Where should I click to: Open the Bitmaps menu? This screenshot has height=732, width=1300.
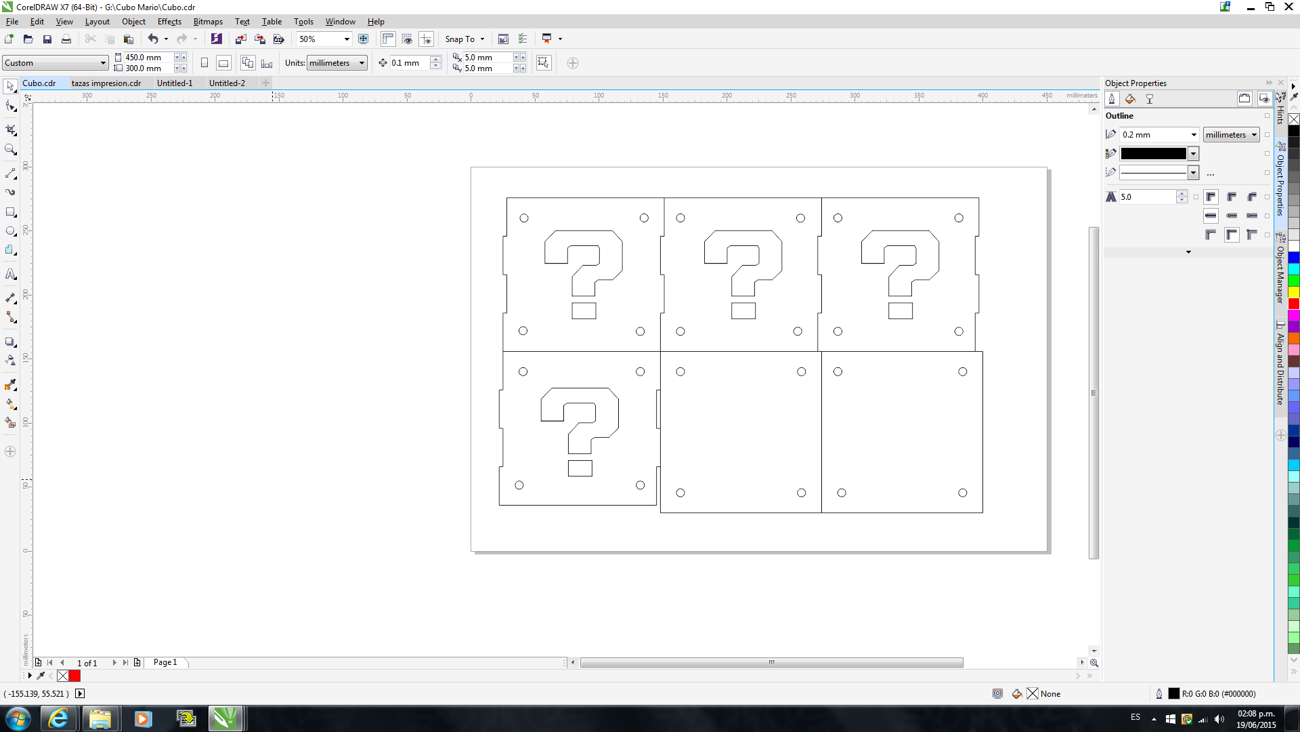pyautogui.click(x=208, y=21)
